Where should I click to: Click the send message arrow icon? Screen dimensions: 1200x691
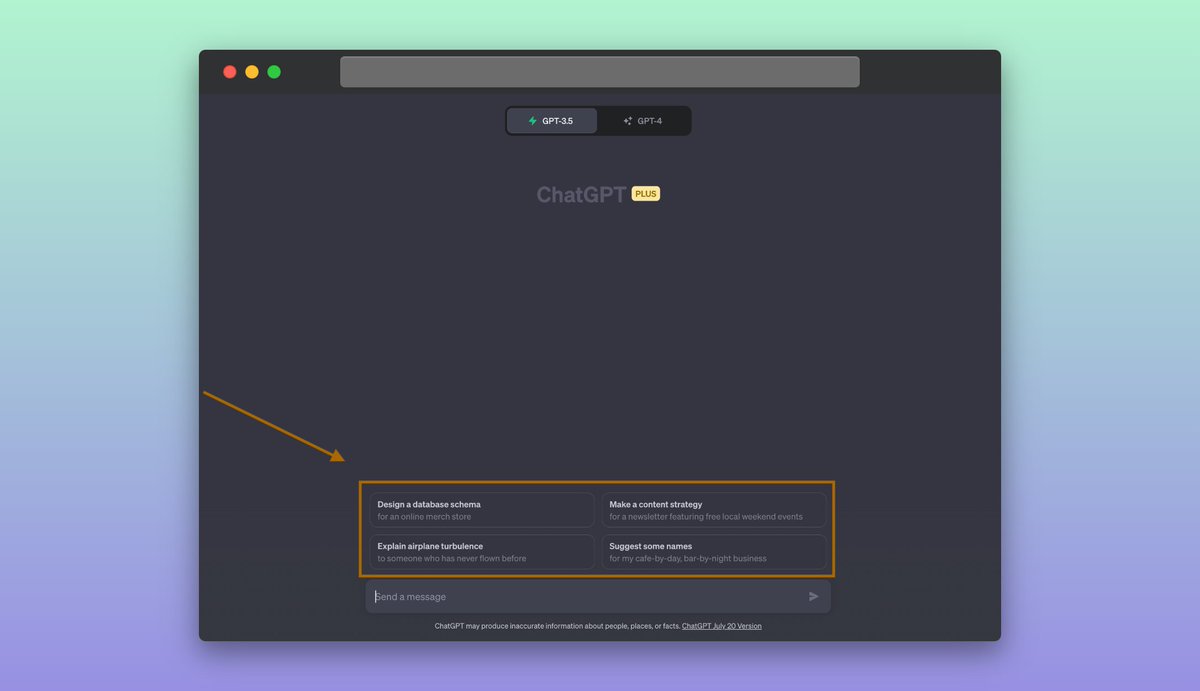pos(814,597)
